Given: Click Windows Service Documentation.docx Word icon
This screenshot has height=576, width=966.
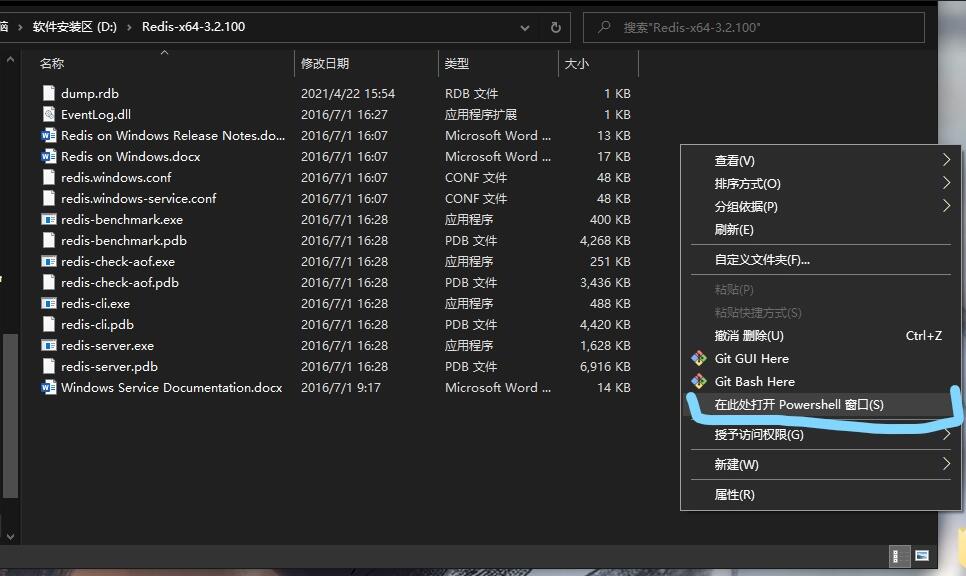Looking at the screenshot, I should pos(49,387).
